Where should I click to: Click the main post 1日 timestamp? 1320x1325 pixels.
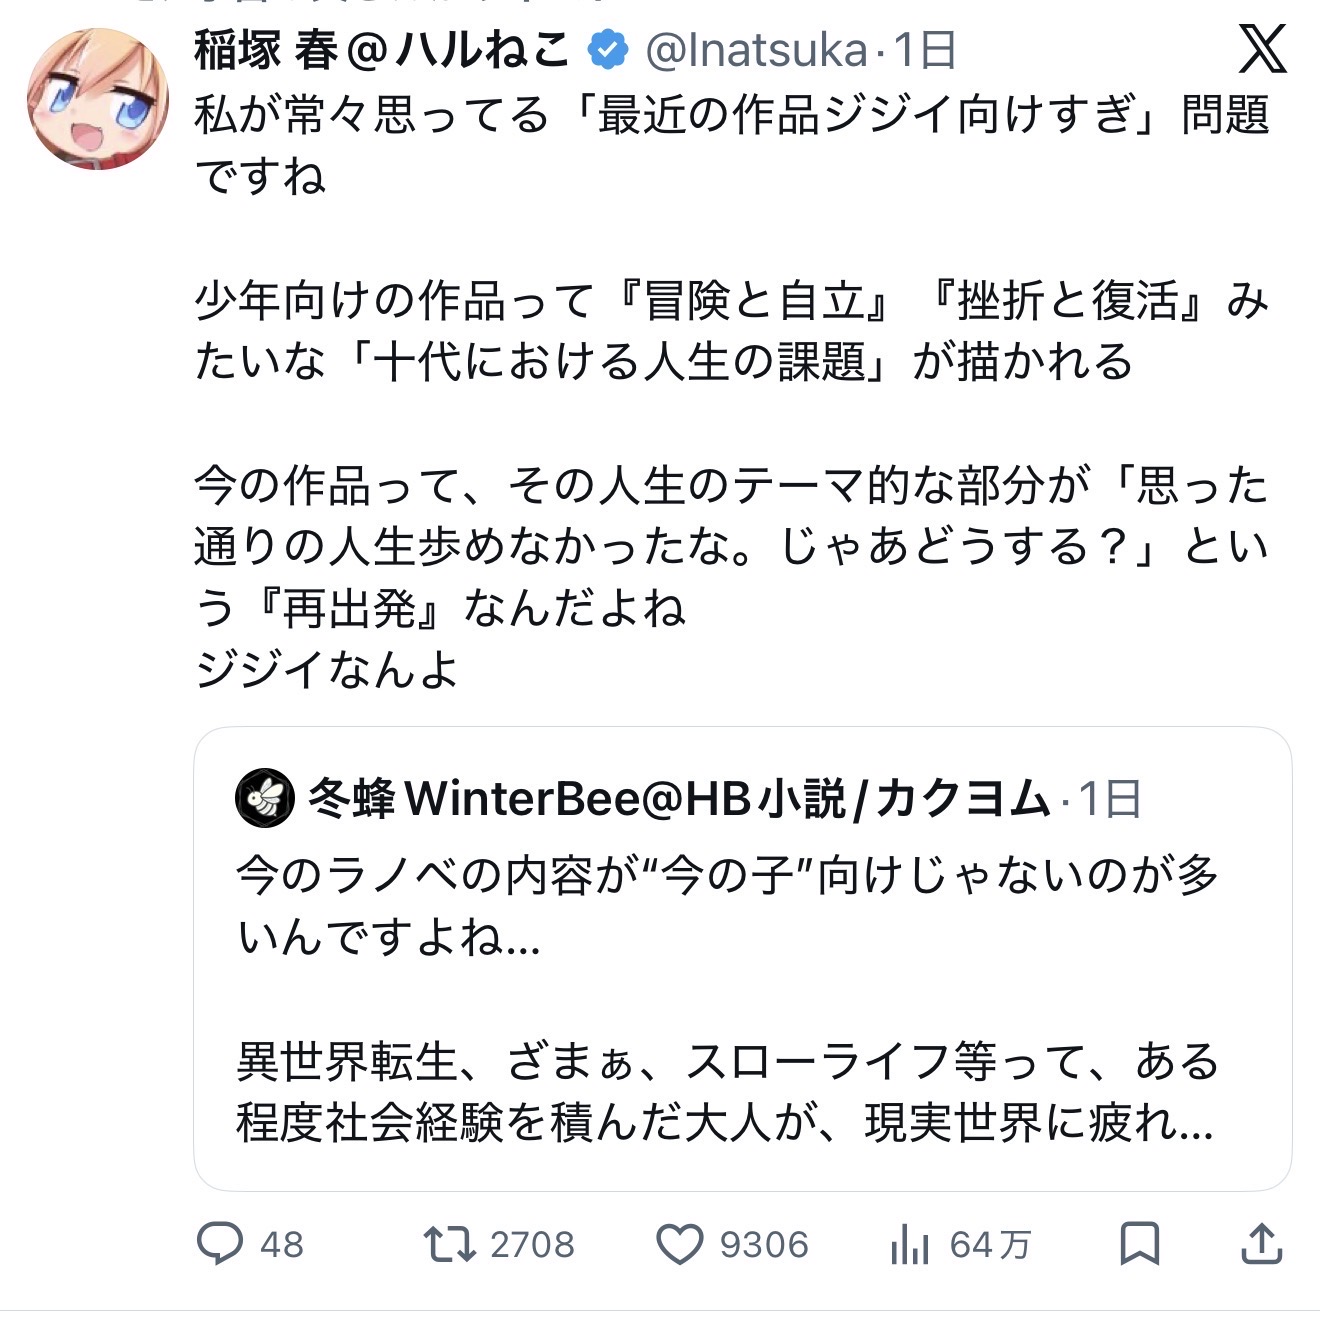coord(925,50)
